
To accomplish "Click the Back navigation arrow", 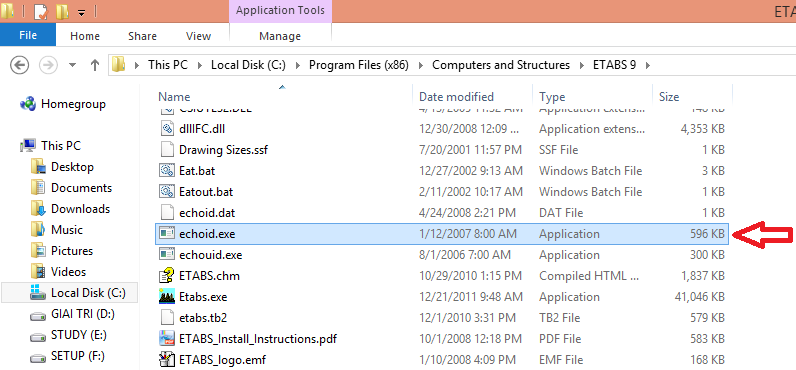I will [20, 65].
